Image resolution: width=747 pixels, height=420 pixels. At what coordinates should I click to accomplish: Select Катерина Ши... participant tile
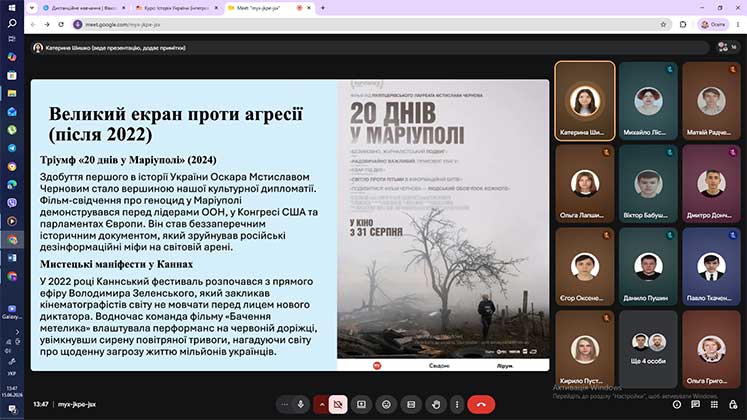click(x=585, y=100)
